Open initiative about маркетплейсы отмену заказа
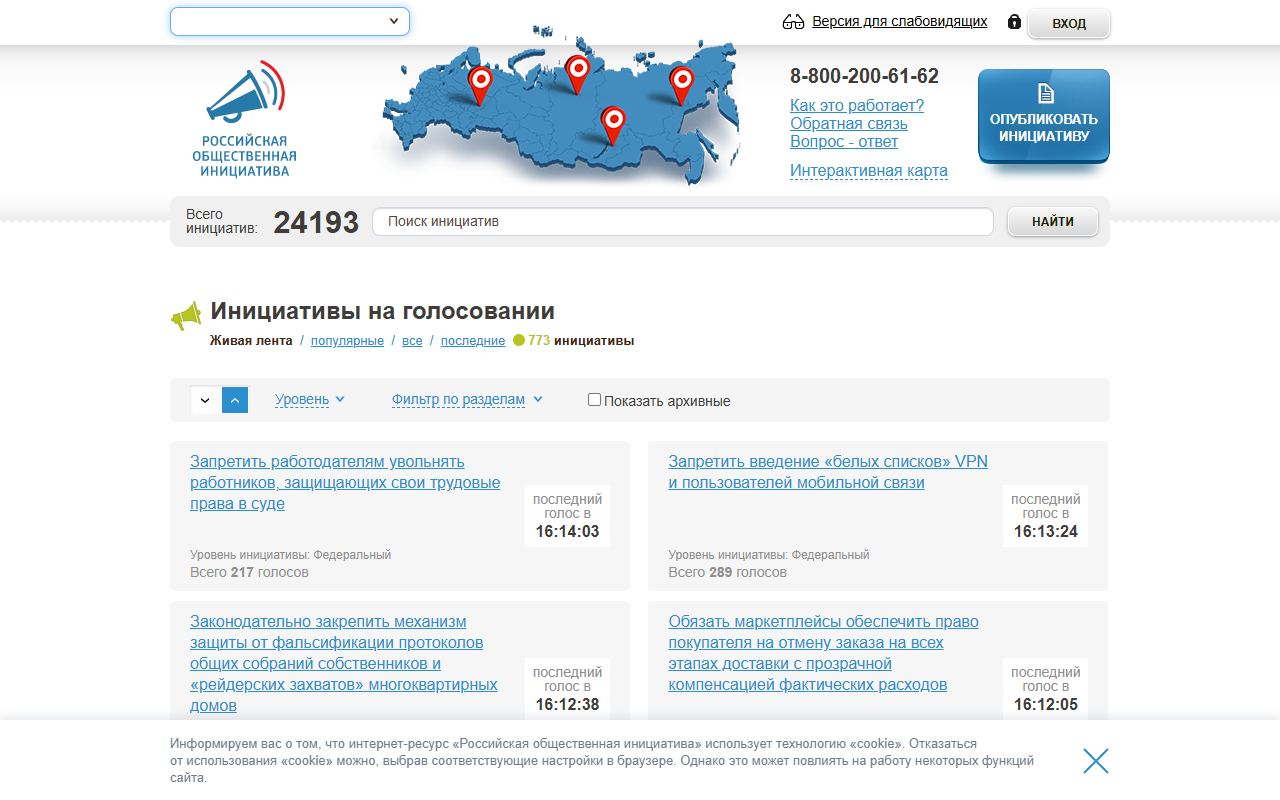 click(x=824, y=653)
